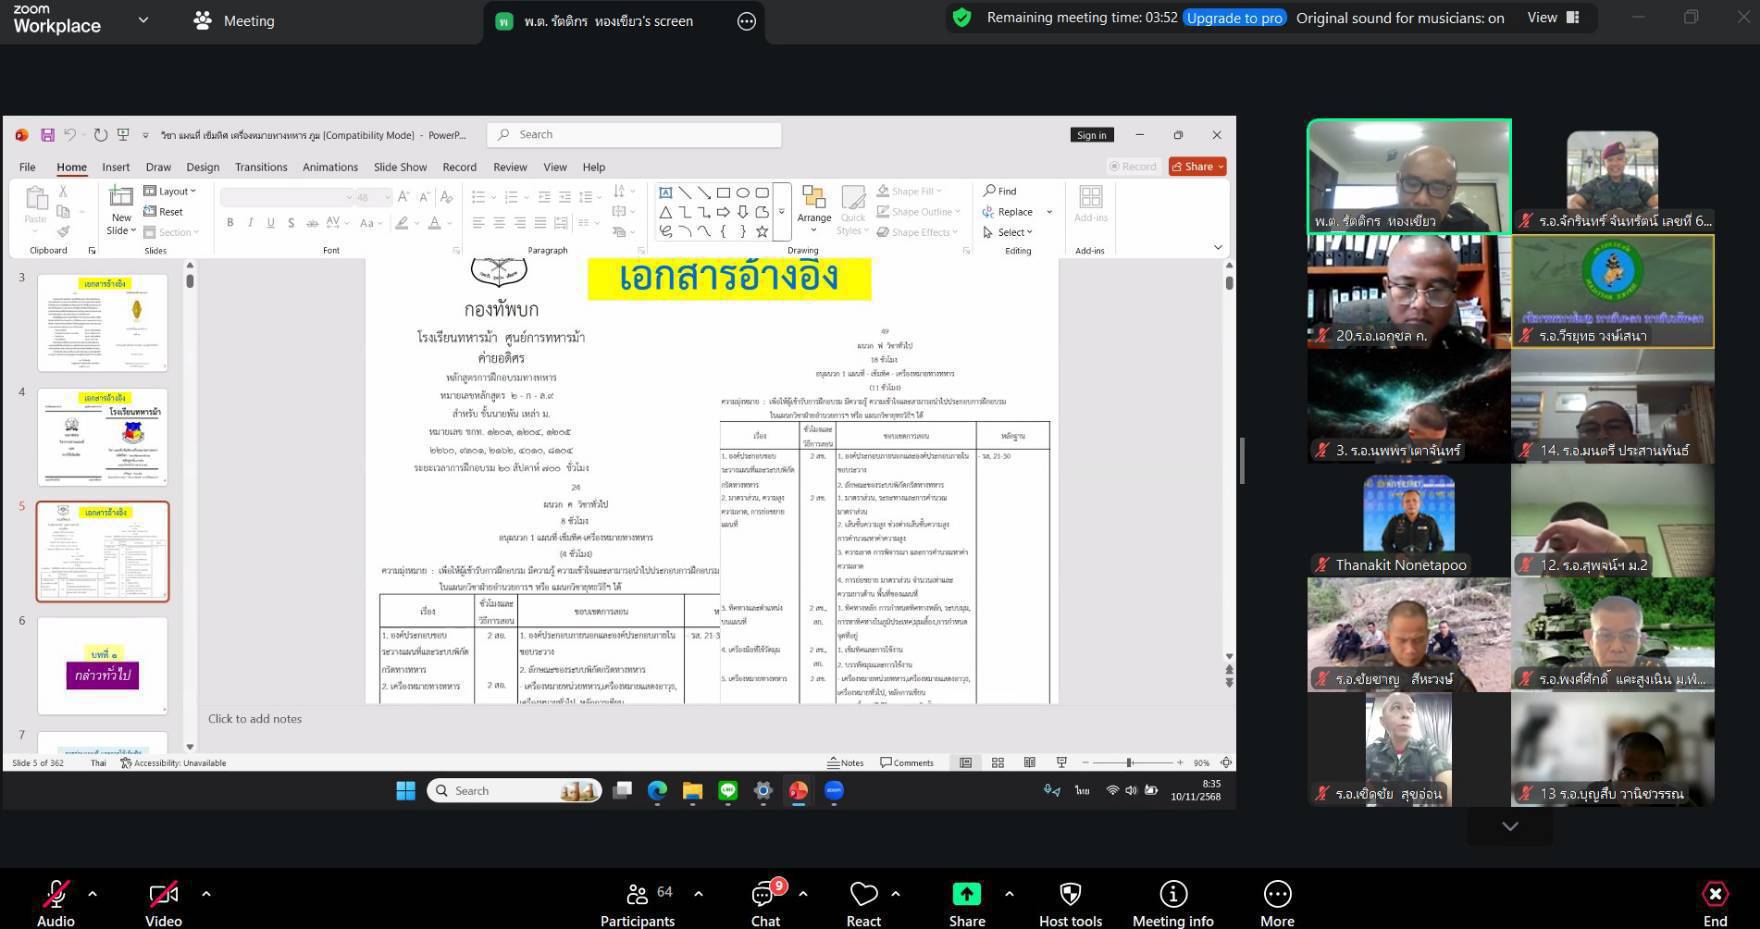Expand the video options arrow beside Video
The image size is (1760, 929).
(x=206, y=893)
